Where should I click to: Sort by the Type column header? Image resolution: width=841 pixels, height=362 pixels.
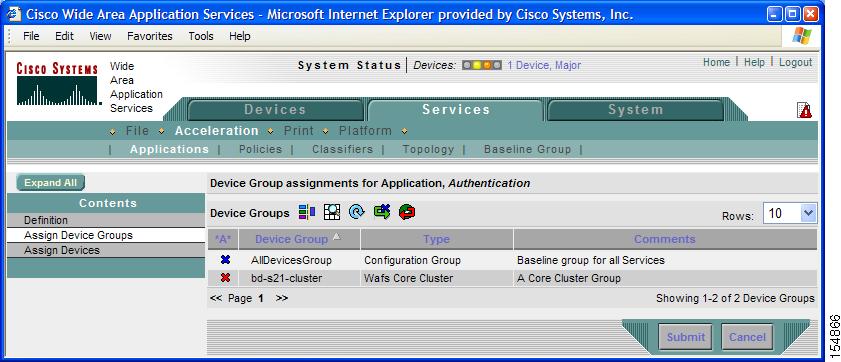coord(436,239)
